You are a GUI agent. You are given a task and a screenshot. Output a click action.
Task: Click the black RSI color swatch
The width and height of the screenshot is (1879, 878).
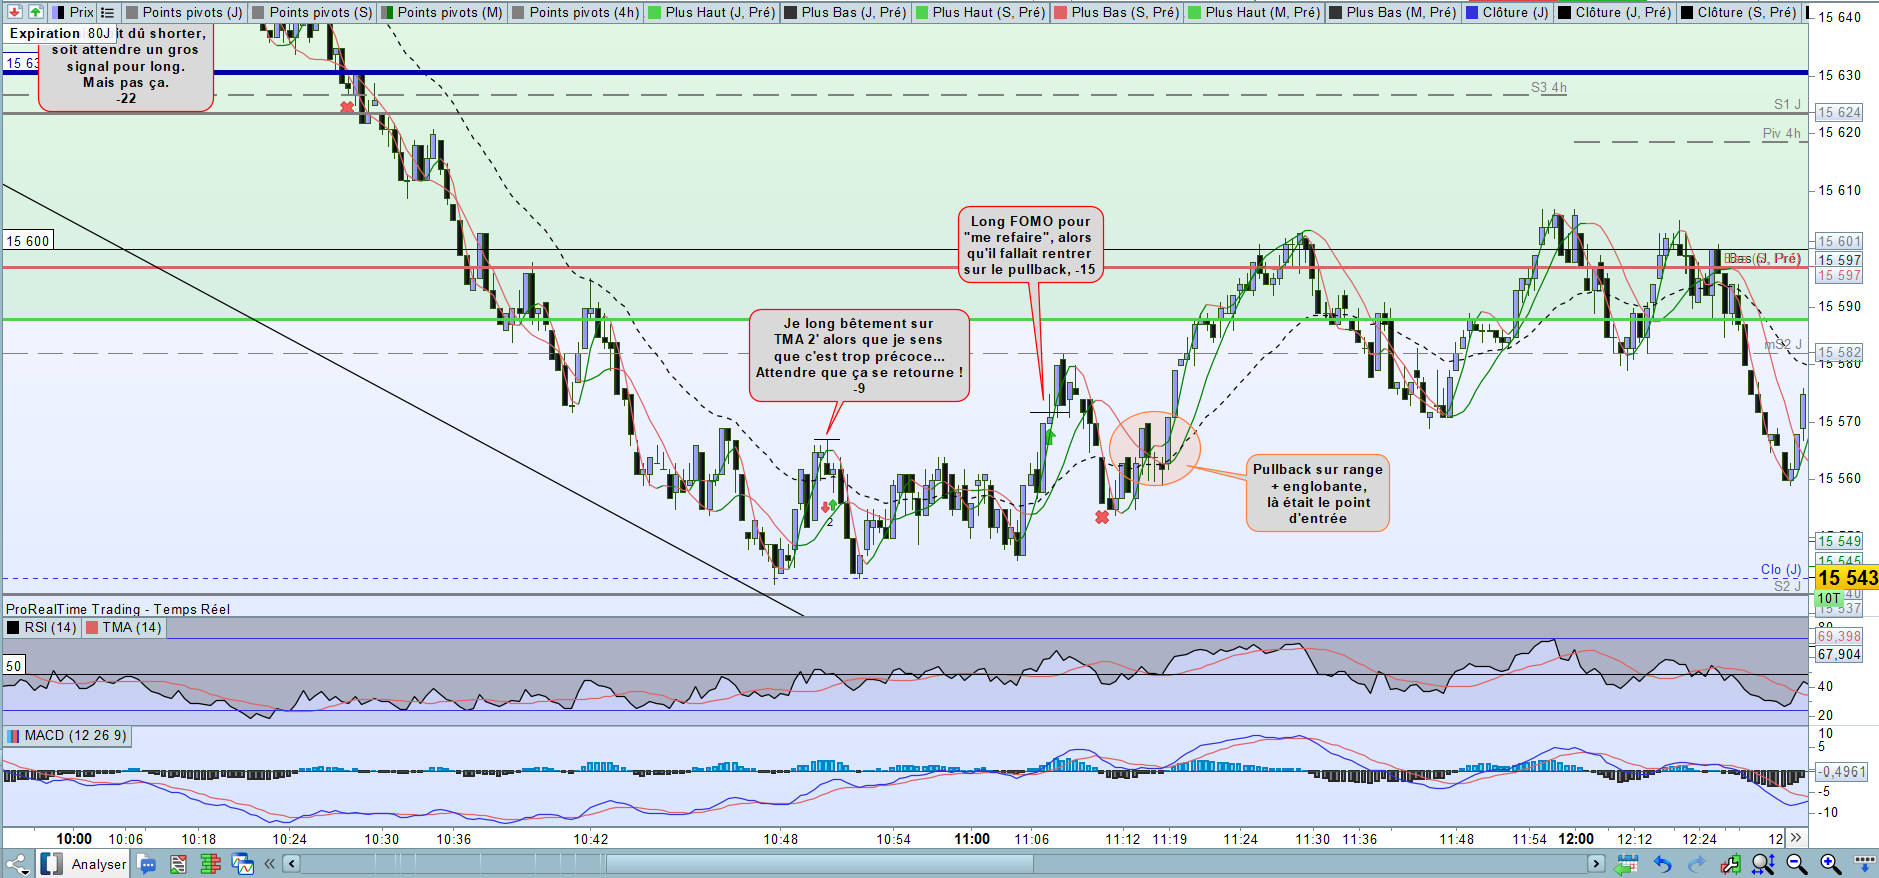[x=13, y=628]
